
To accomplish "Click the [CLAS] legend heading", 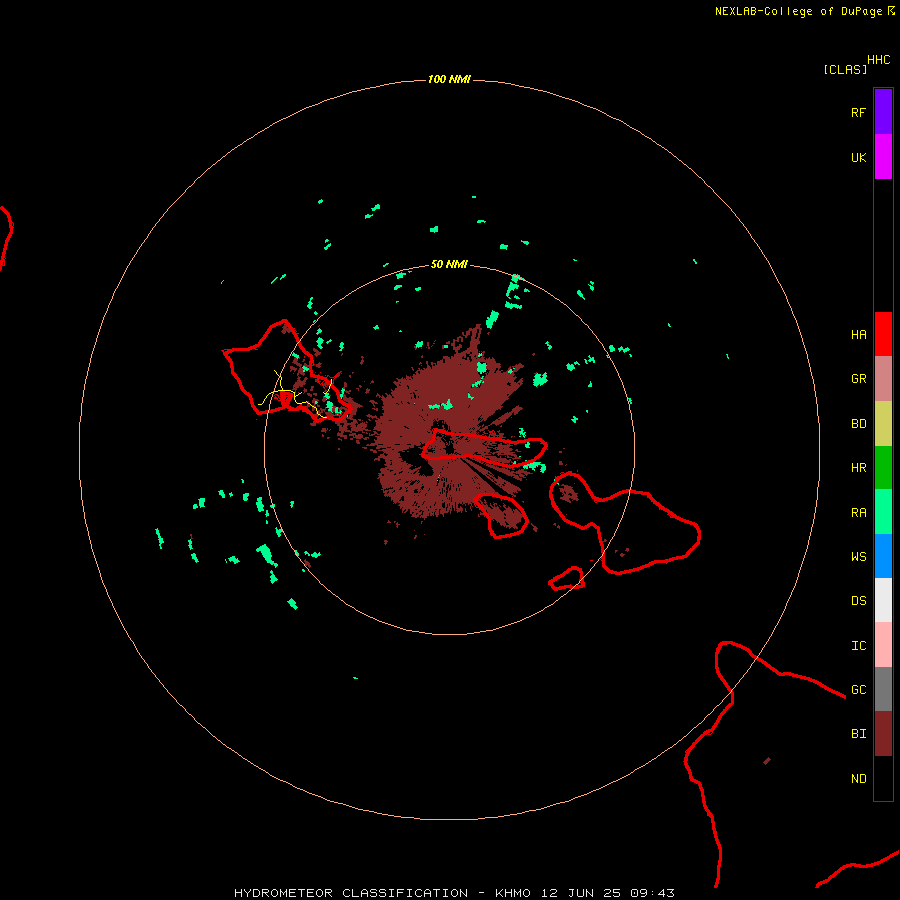I will (x=845, y=69).
